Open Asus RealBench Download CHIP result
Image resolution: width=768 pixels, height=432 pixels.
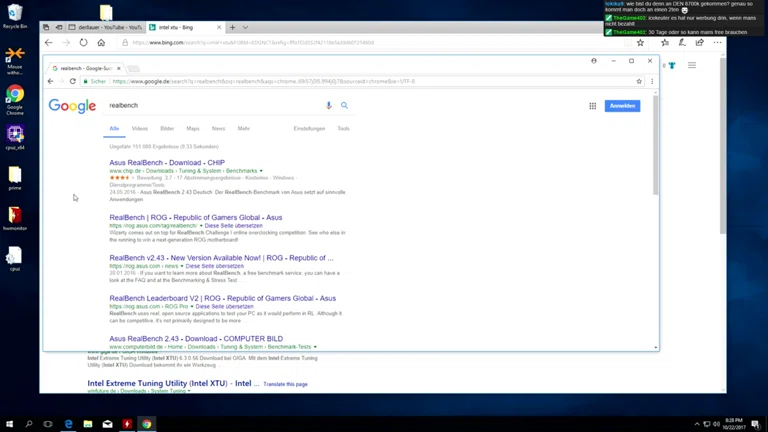point(167,163)
